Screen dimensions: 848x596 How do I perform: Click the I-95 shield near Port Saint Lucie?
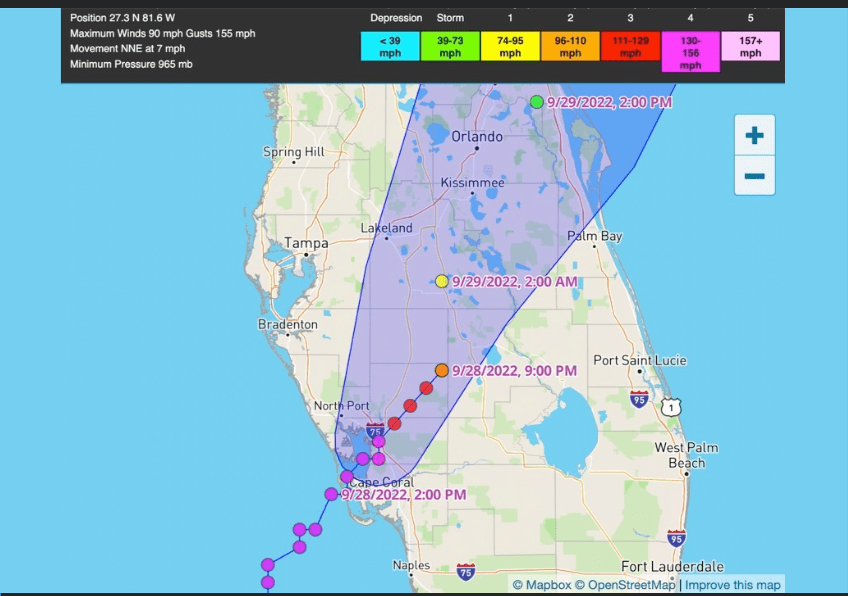click(639, 400)
